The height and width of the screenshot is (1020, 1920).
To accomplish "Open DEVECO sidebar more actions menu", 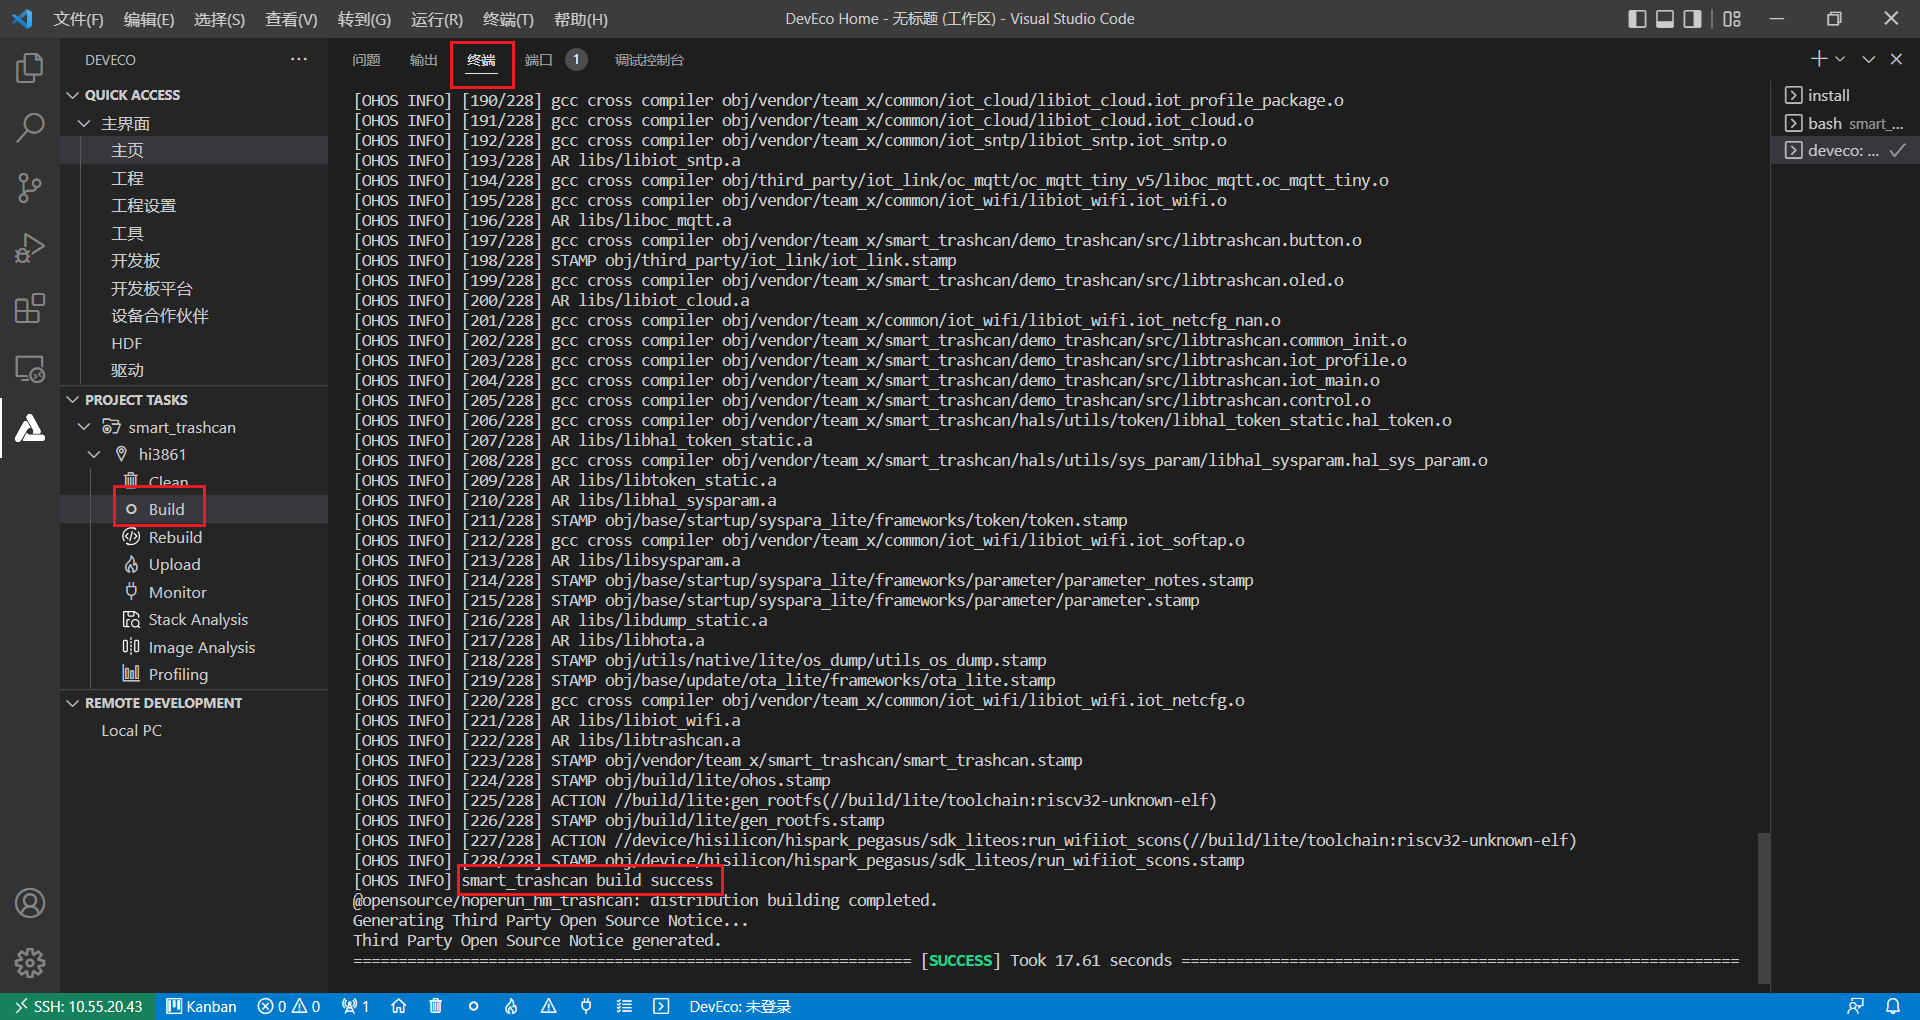I will (x=299, y=59).
